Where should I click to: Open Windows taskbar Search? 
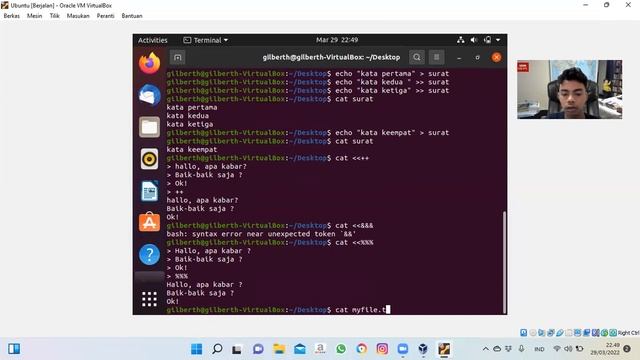(217, 349)
